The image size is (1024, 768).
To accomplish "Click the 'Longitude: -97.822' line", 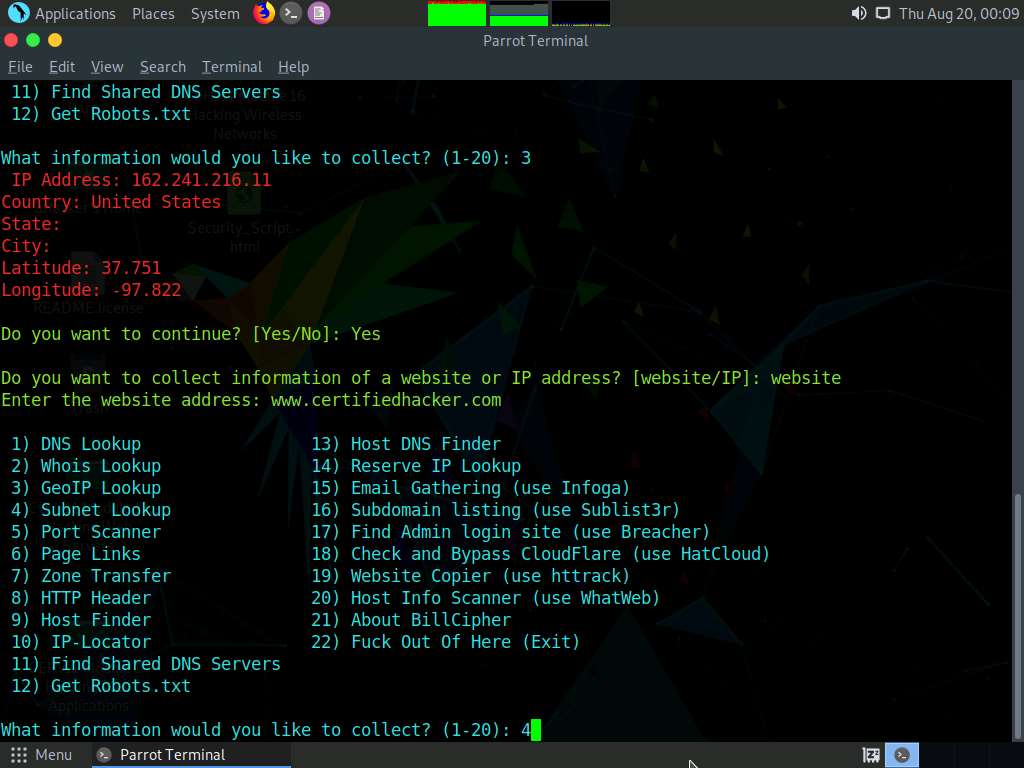I will click(x=91, y=290).
